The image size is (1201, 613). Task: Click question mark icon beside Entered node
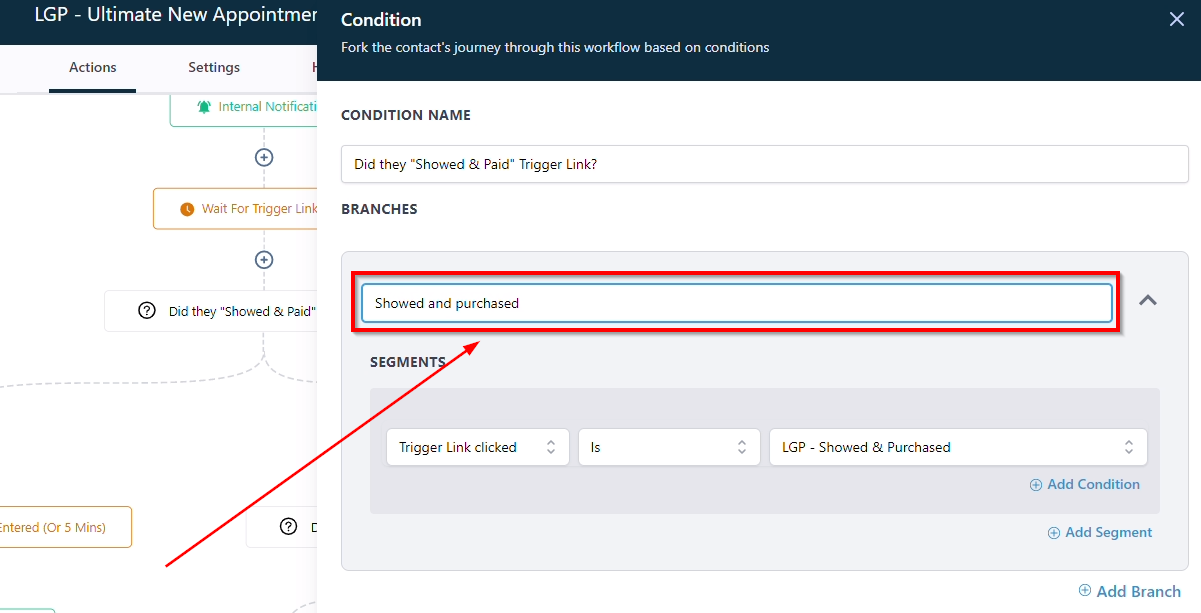click(x=289, y=527)
